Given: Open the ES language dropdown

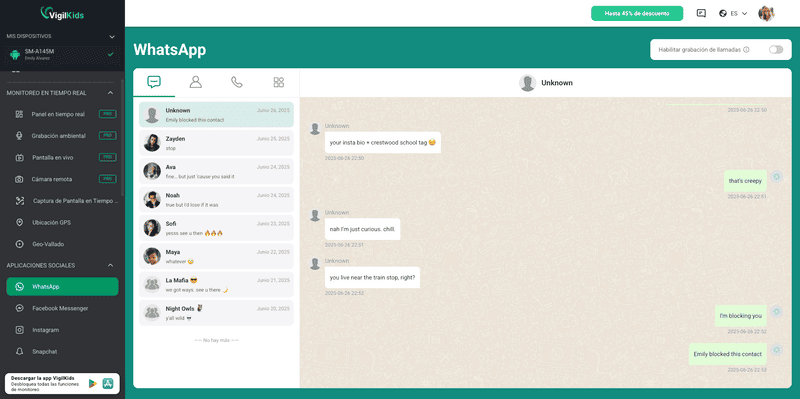Looking at the screenshot, I should (x=734, y=13).
